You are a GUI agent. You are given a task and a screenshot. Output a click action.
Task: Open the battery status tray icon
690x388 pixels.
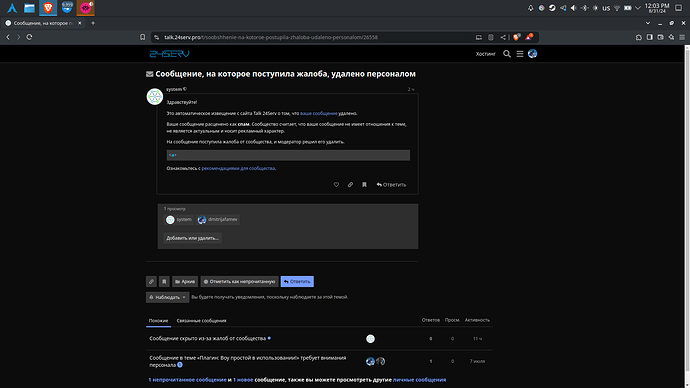628,8
